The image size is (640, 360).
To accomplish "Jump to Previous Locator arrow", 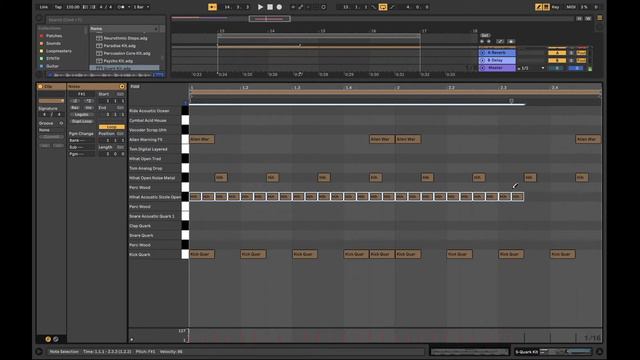I will tap(482, 42).
